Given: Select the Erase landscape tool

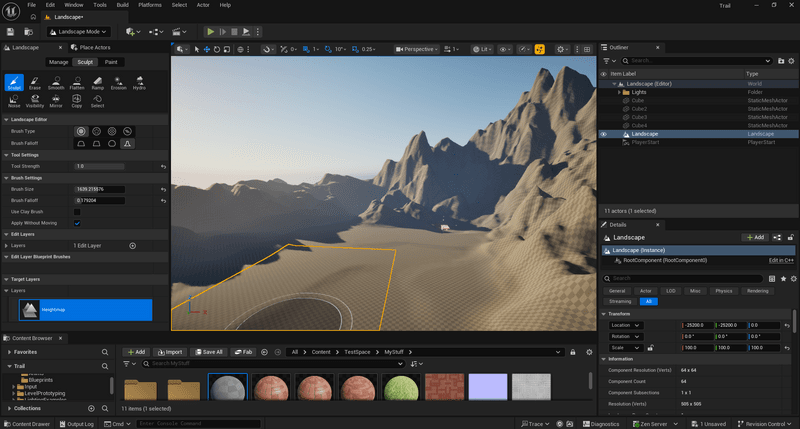Looking at the screenshot, I should 35,83.
